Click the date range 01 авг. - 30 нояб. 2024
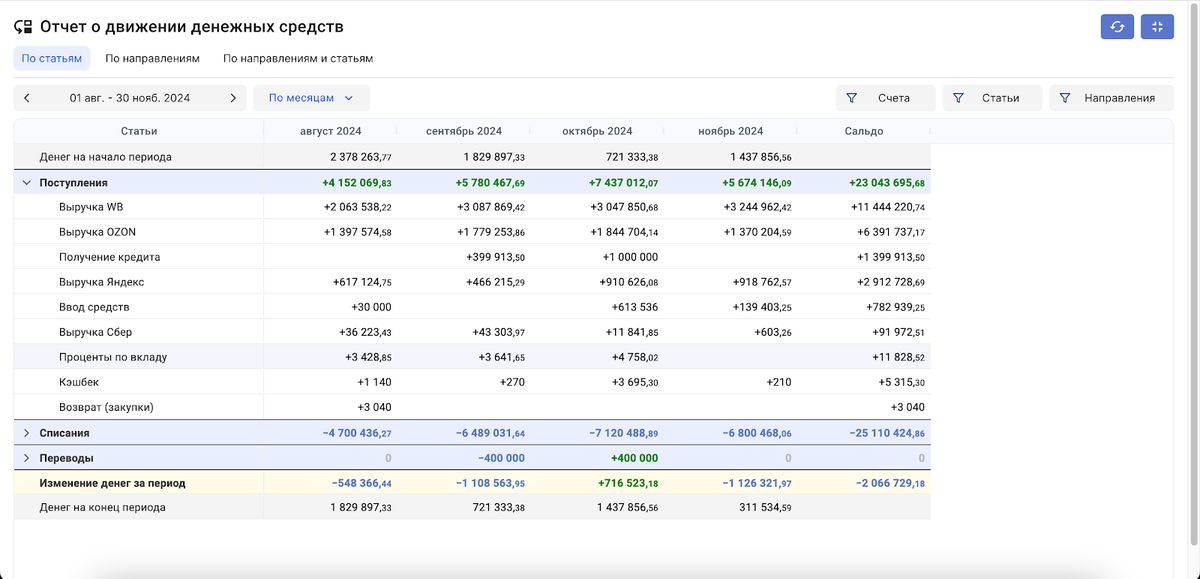Screen dimensions: 1200x579 [130, 98]
